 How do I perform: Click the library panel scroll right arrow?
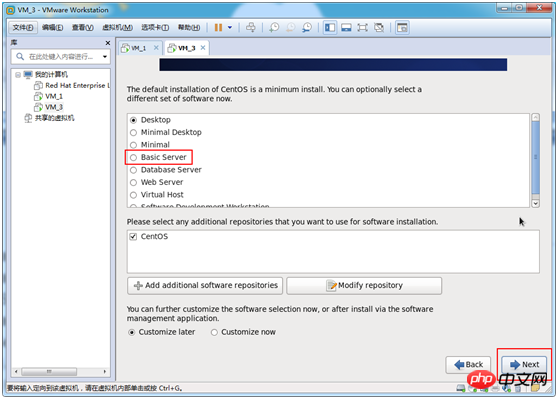point(105,372)
